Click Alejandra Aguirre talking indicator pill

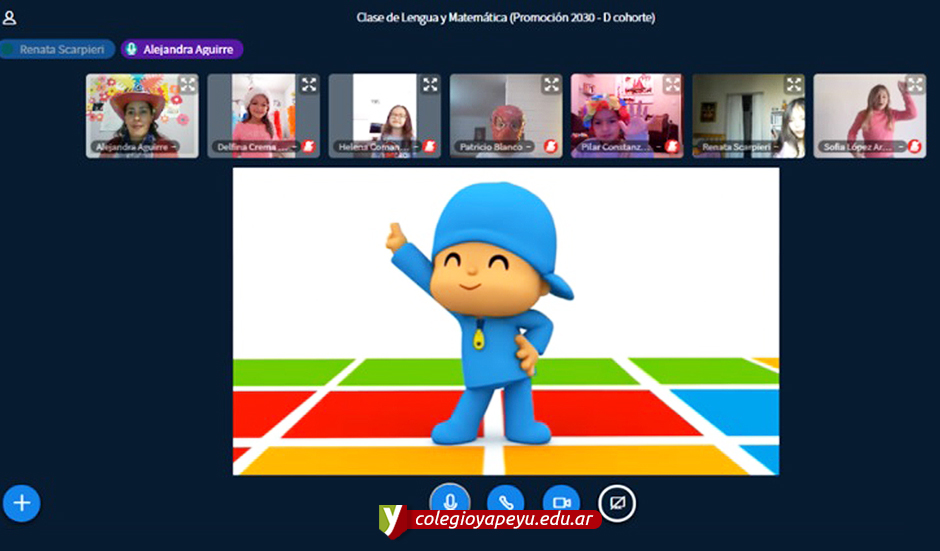pos(182,49)
